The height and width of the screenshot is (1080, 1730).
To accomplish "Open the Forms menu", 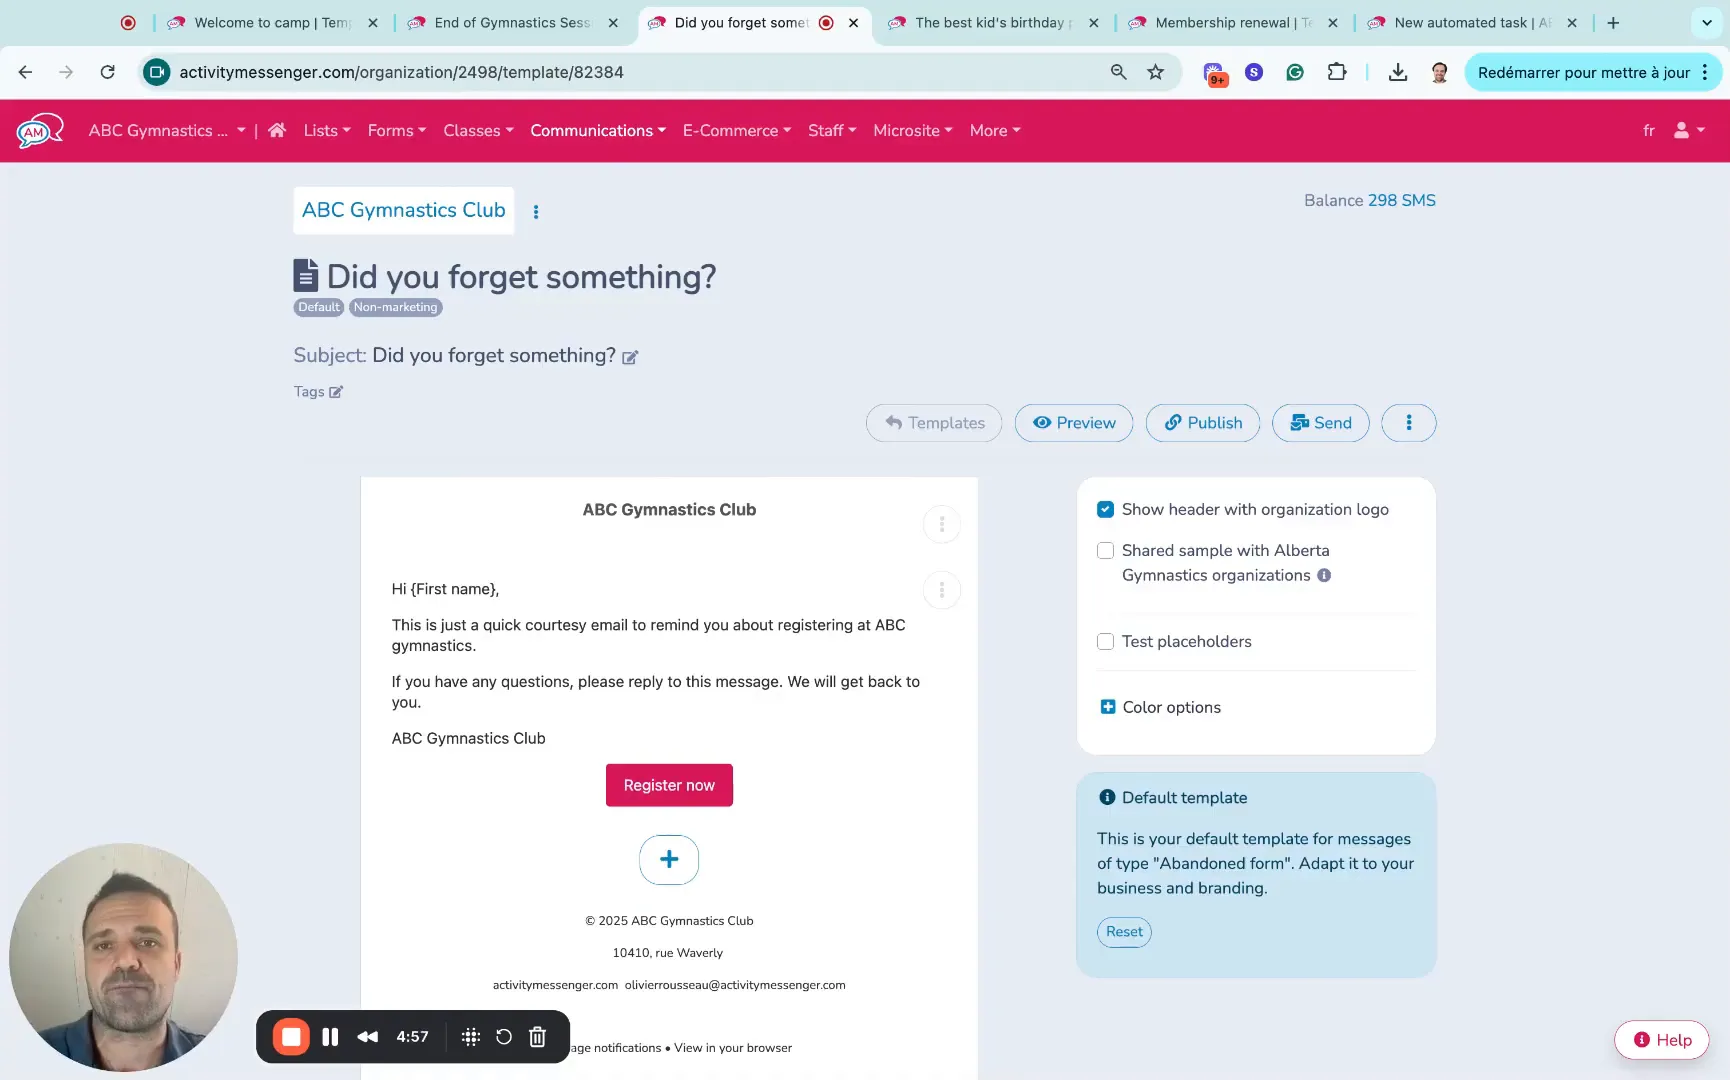I will pos(396,130).
